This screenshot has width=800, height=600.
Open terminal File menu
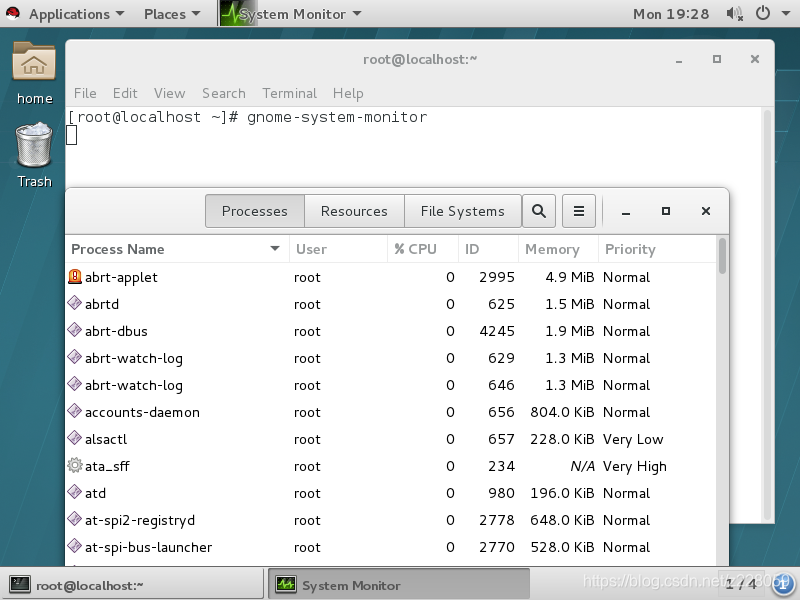(85, 93)
